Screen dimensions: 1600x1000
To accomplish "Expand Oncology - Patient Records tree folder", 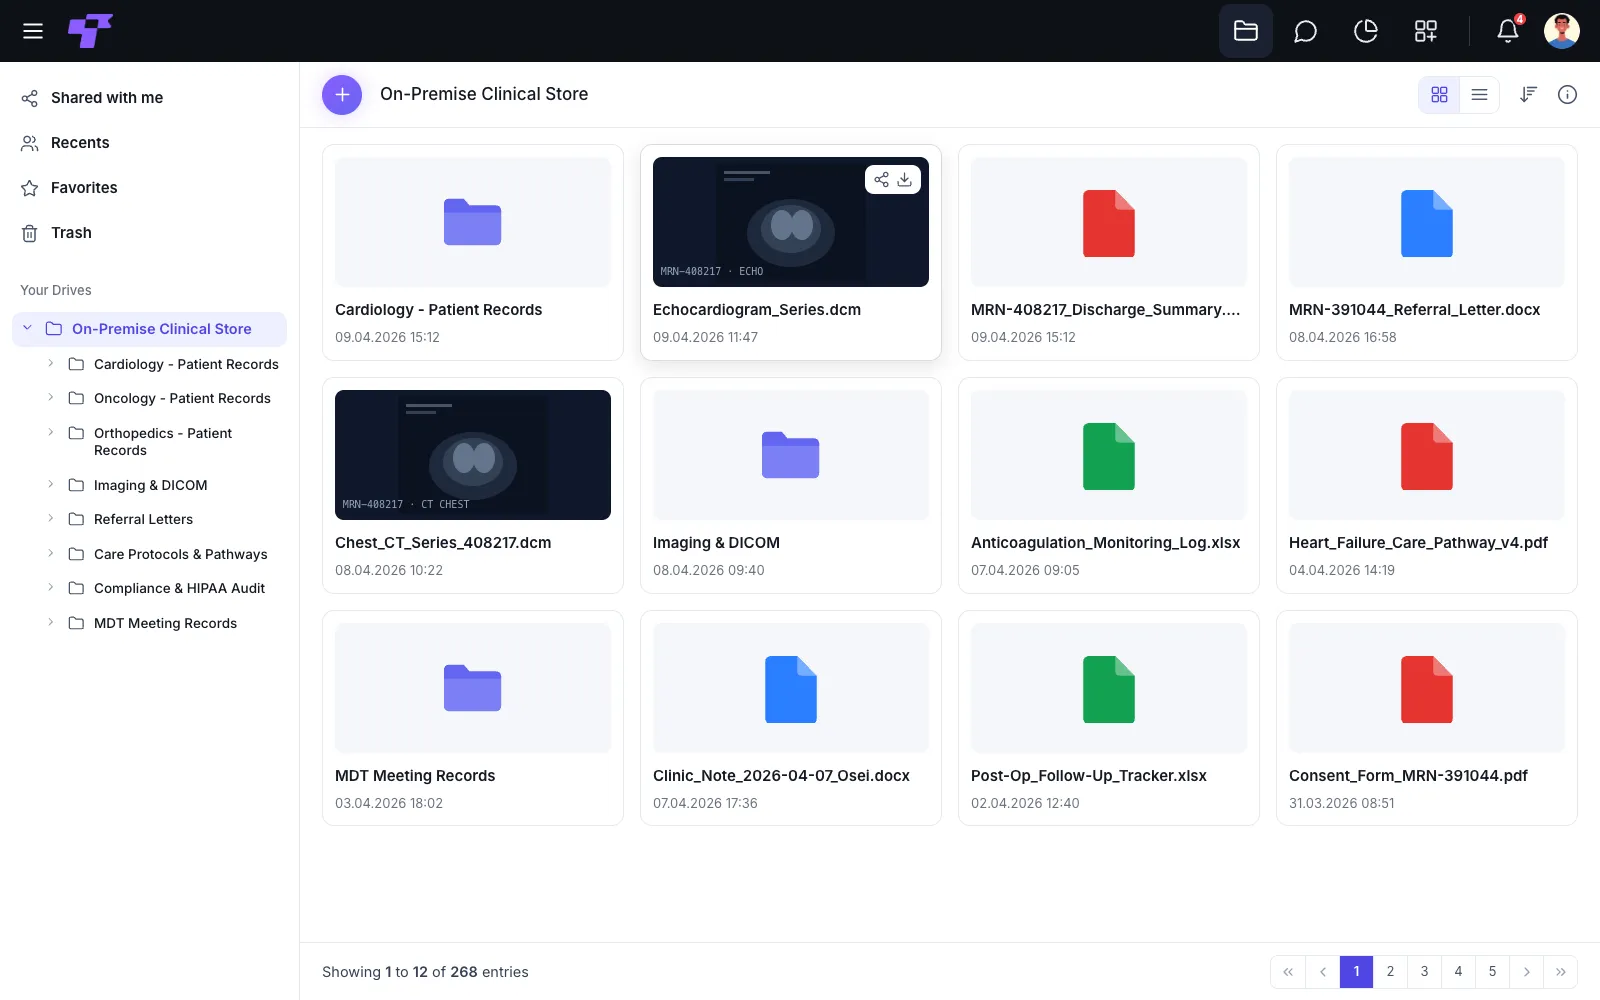I will point(51,397).
